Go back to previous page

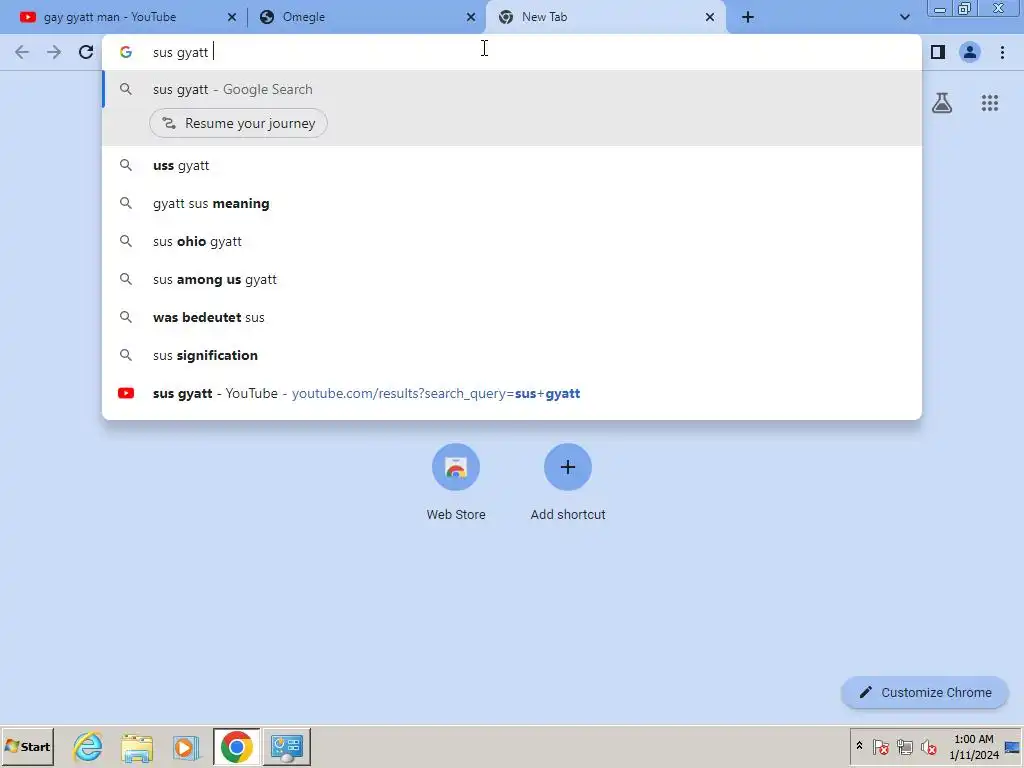22,52
